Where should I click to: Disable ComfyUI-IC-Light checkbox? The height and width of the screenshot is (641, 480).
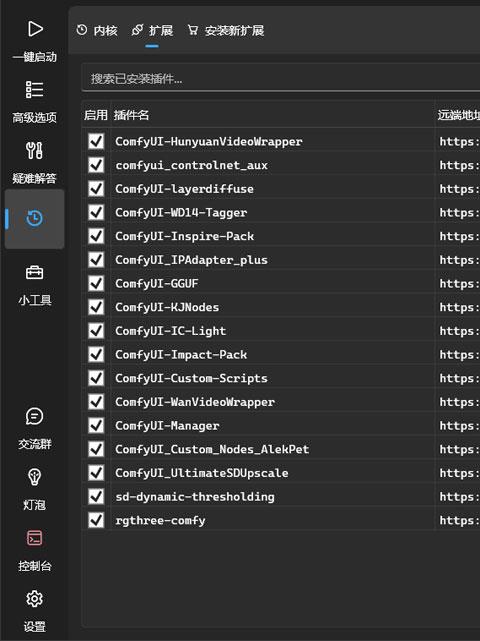(x=96, y=331)
